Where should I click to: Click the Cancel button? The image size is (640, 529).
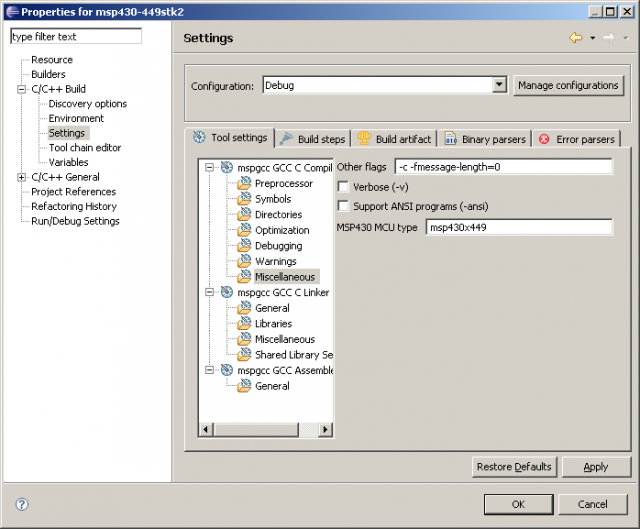tap(592, 504)
